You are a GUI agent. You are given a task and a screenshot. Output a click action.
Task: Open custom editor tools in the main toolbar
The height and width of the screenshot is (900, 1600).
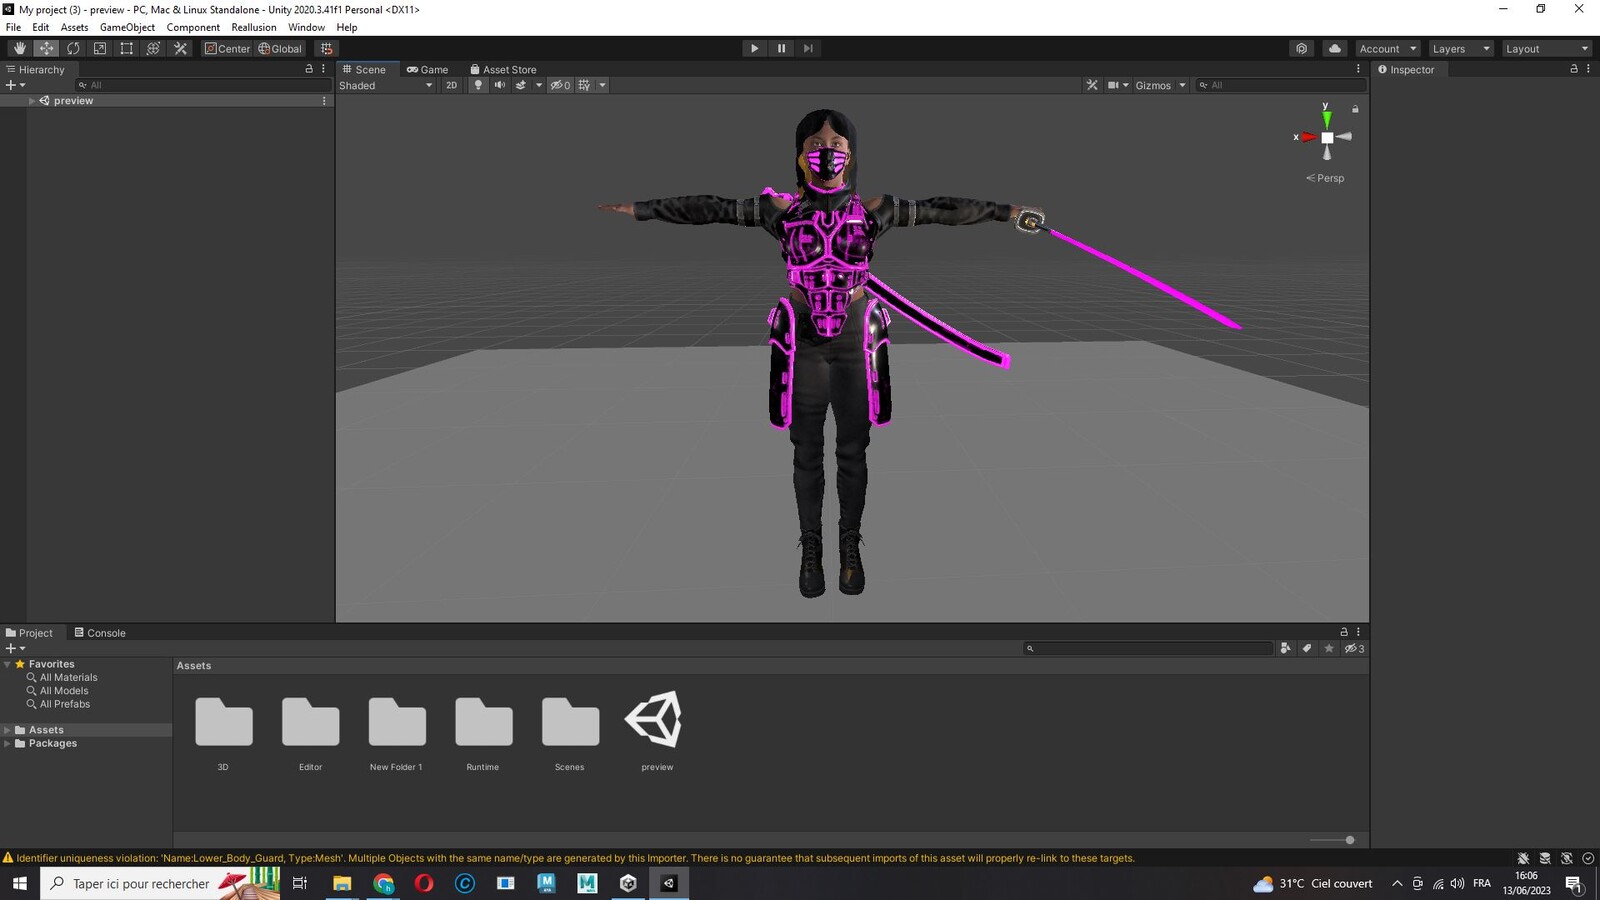pos(180,48)
